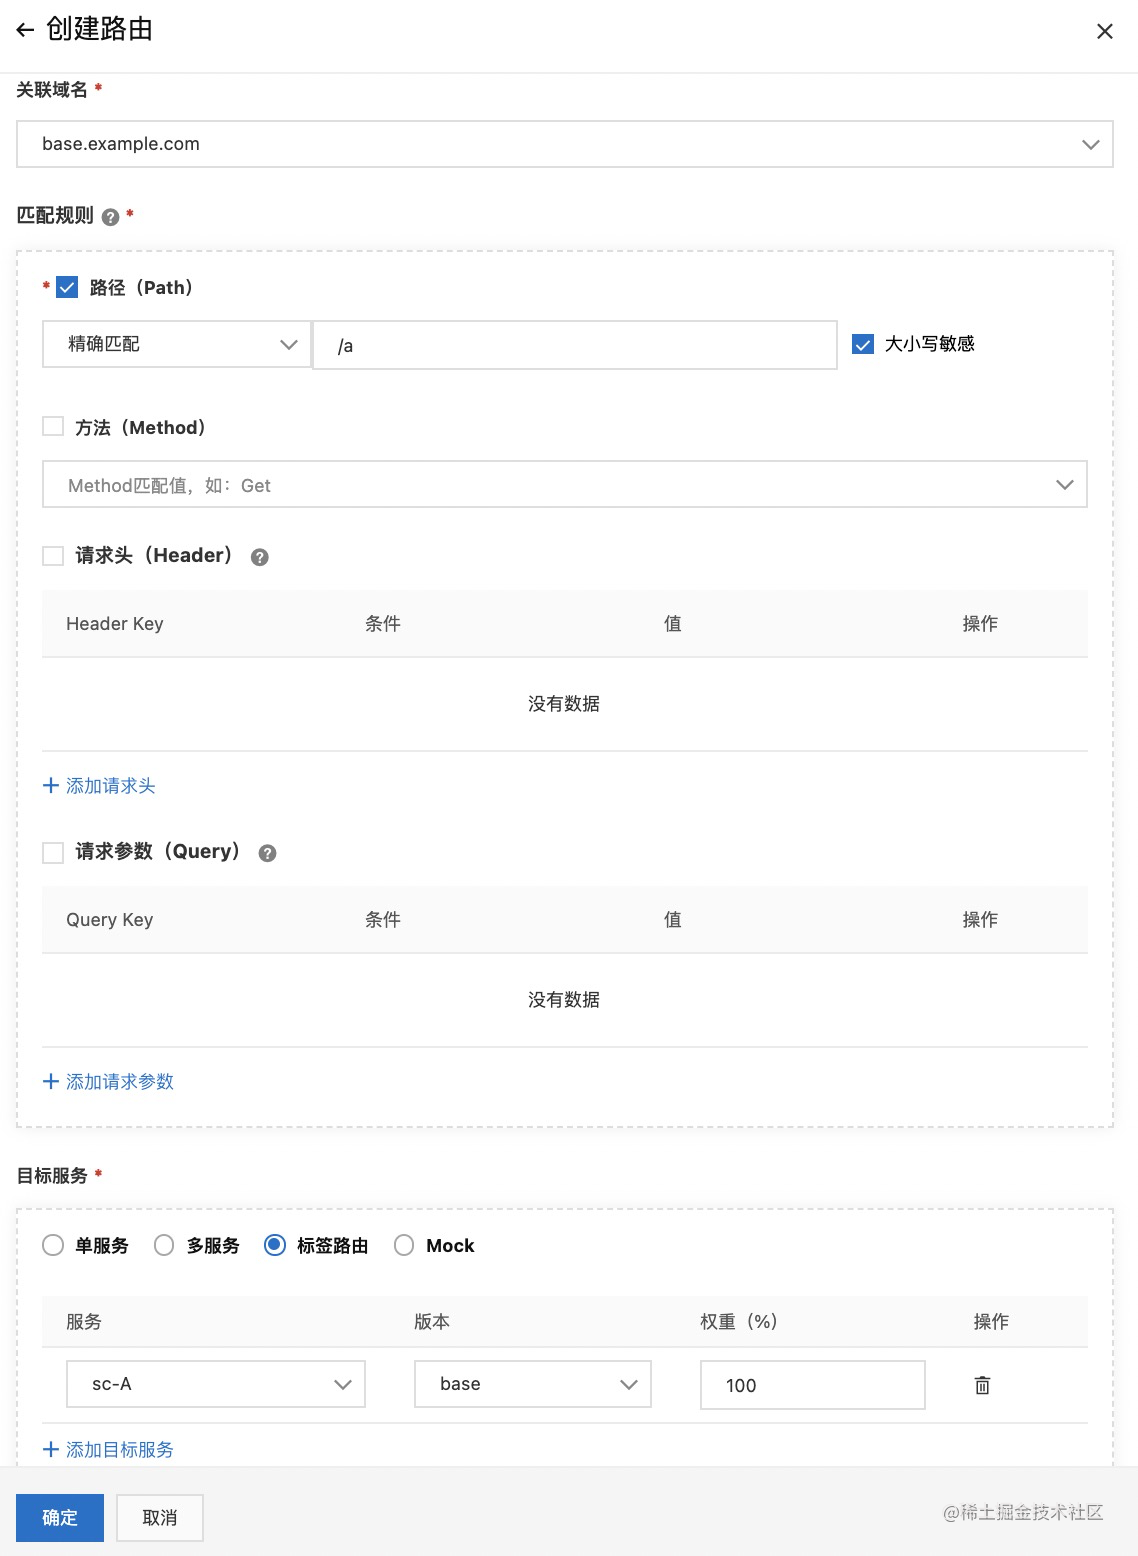
Task: Click the 确定 confirm button
Action: [x=60, y=1518]
